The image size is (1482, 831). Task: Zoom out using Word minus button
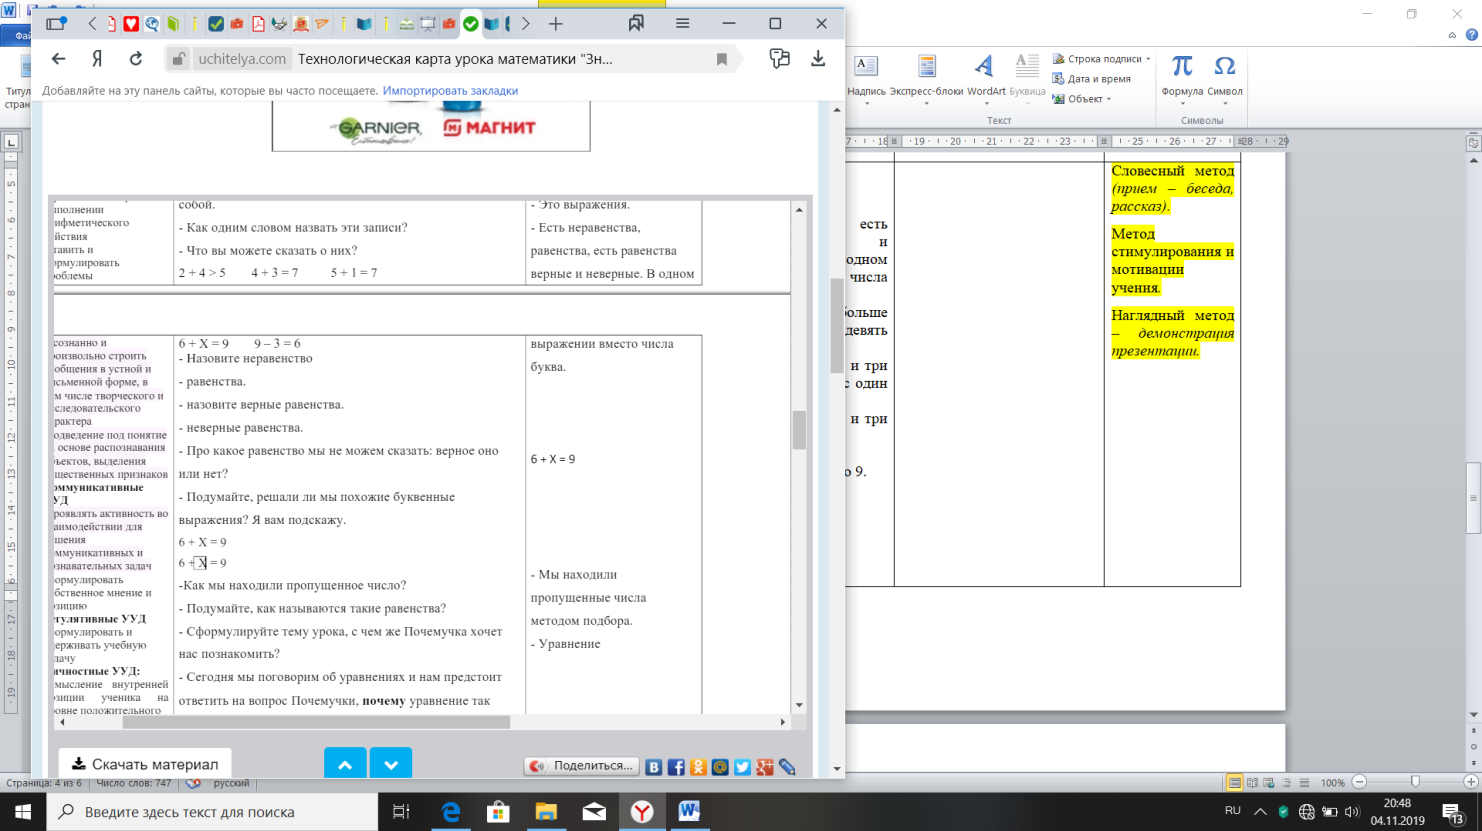1359,782
